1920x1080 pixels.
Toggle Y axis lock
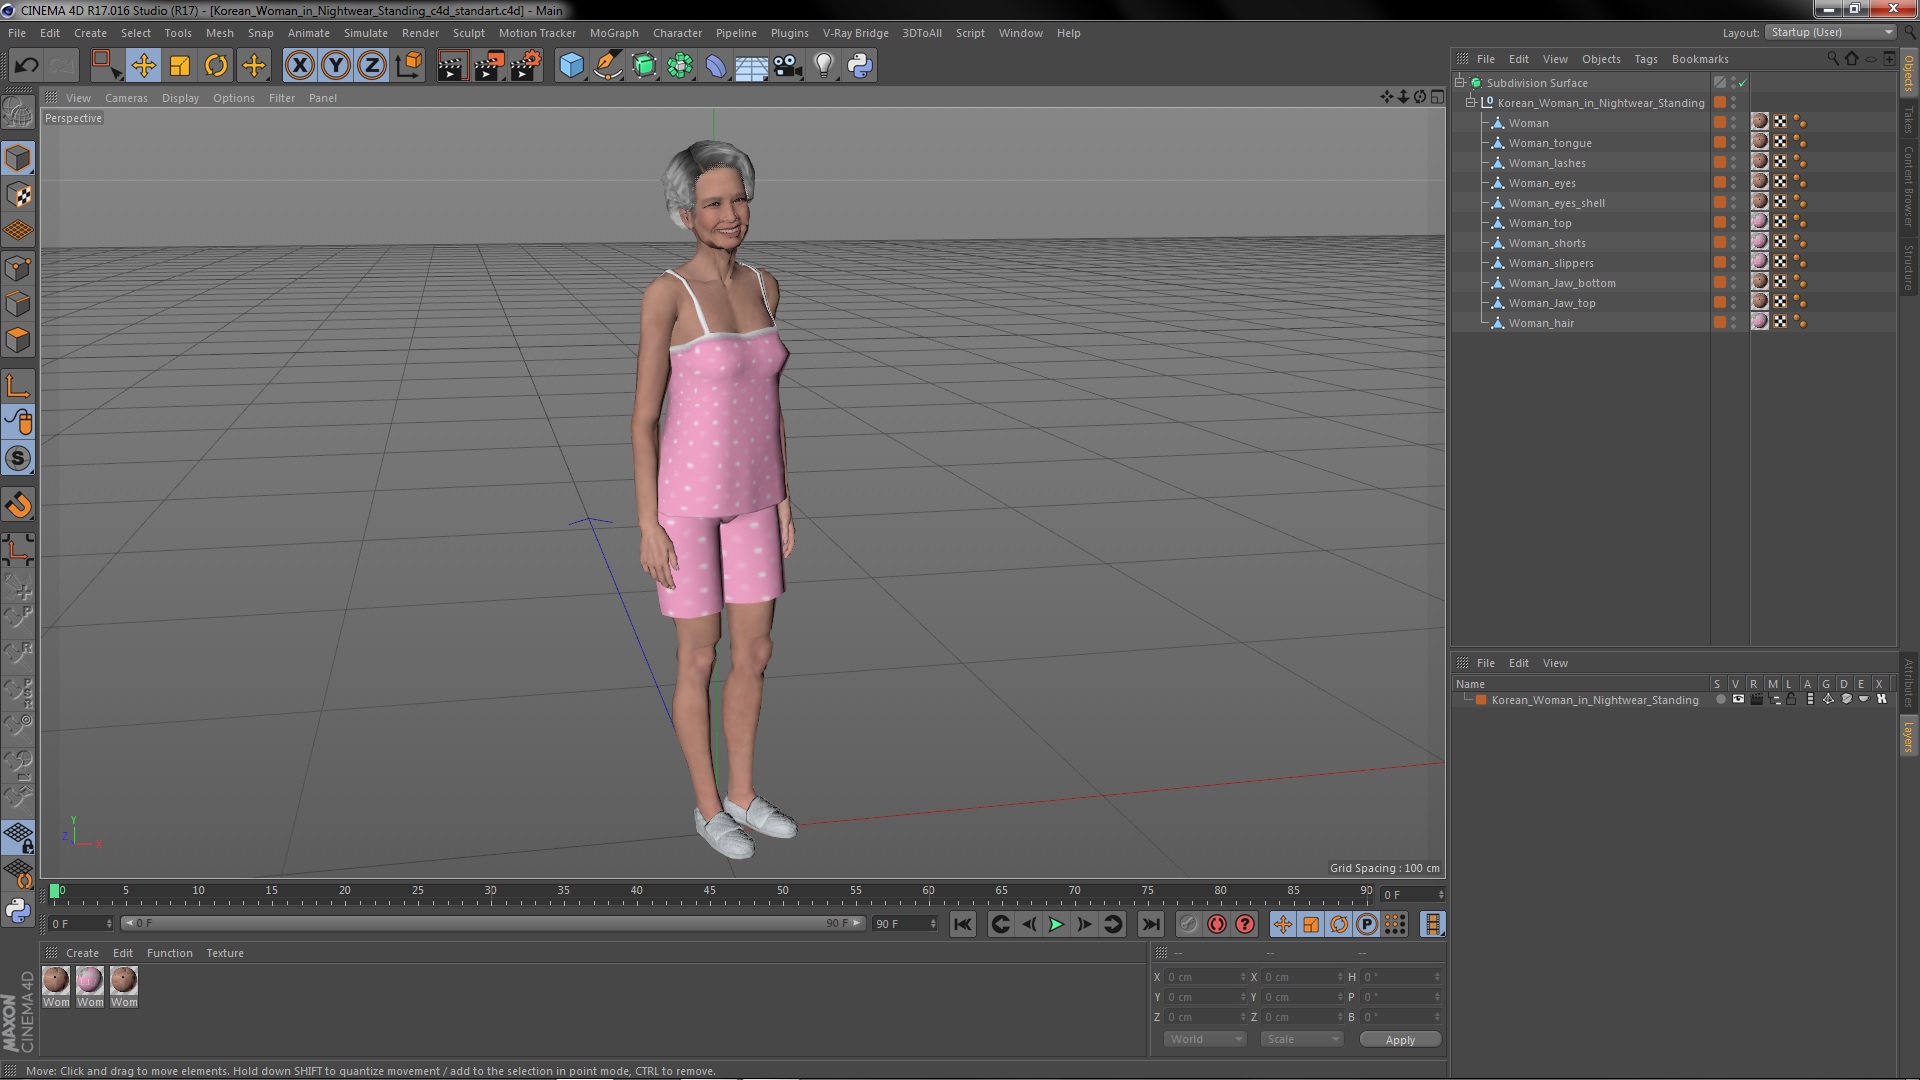336,66
